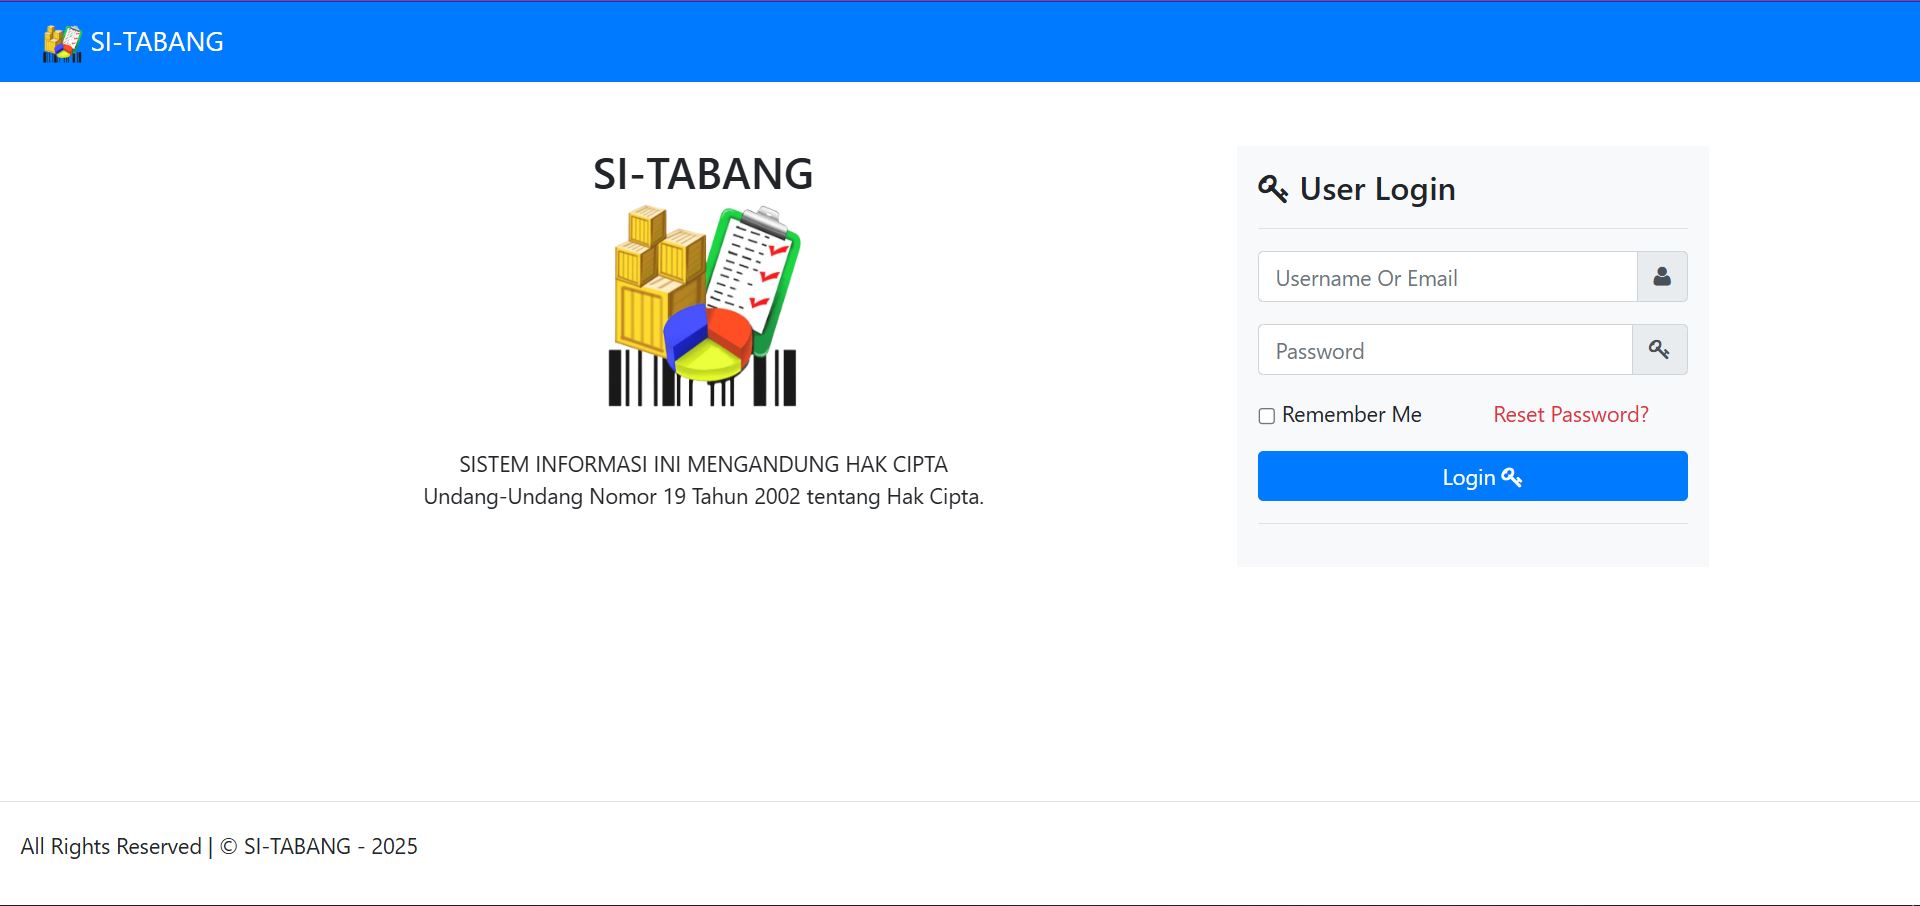
Task: Click the key icon beside User Login heading
Action: tap(1273, 189)
